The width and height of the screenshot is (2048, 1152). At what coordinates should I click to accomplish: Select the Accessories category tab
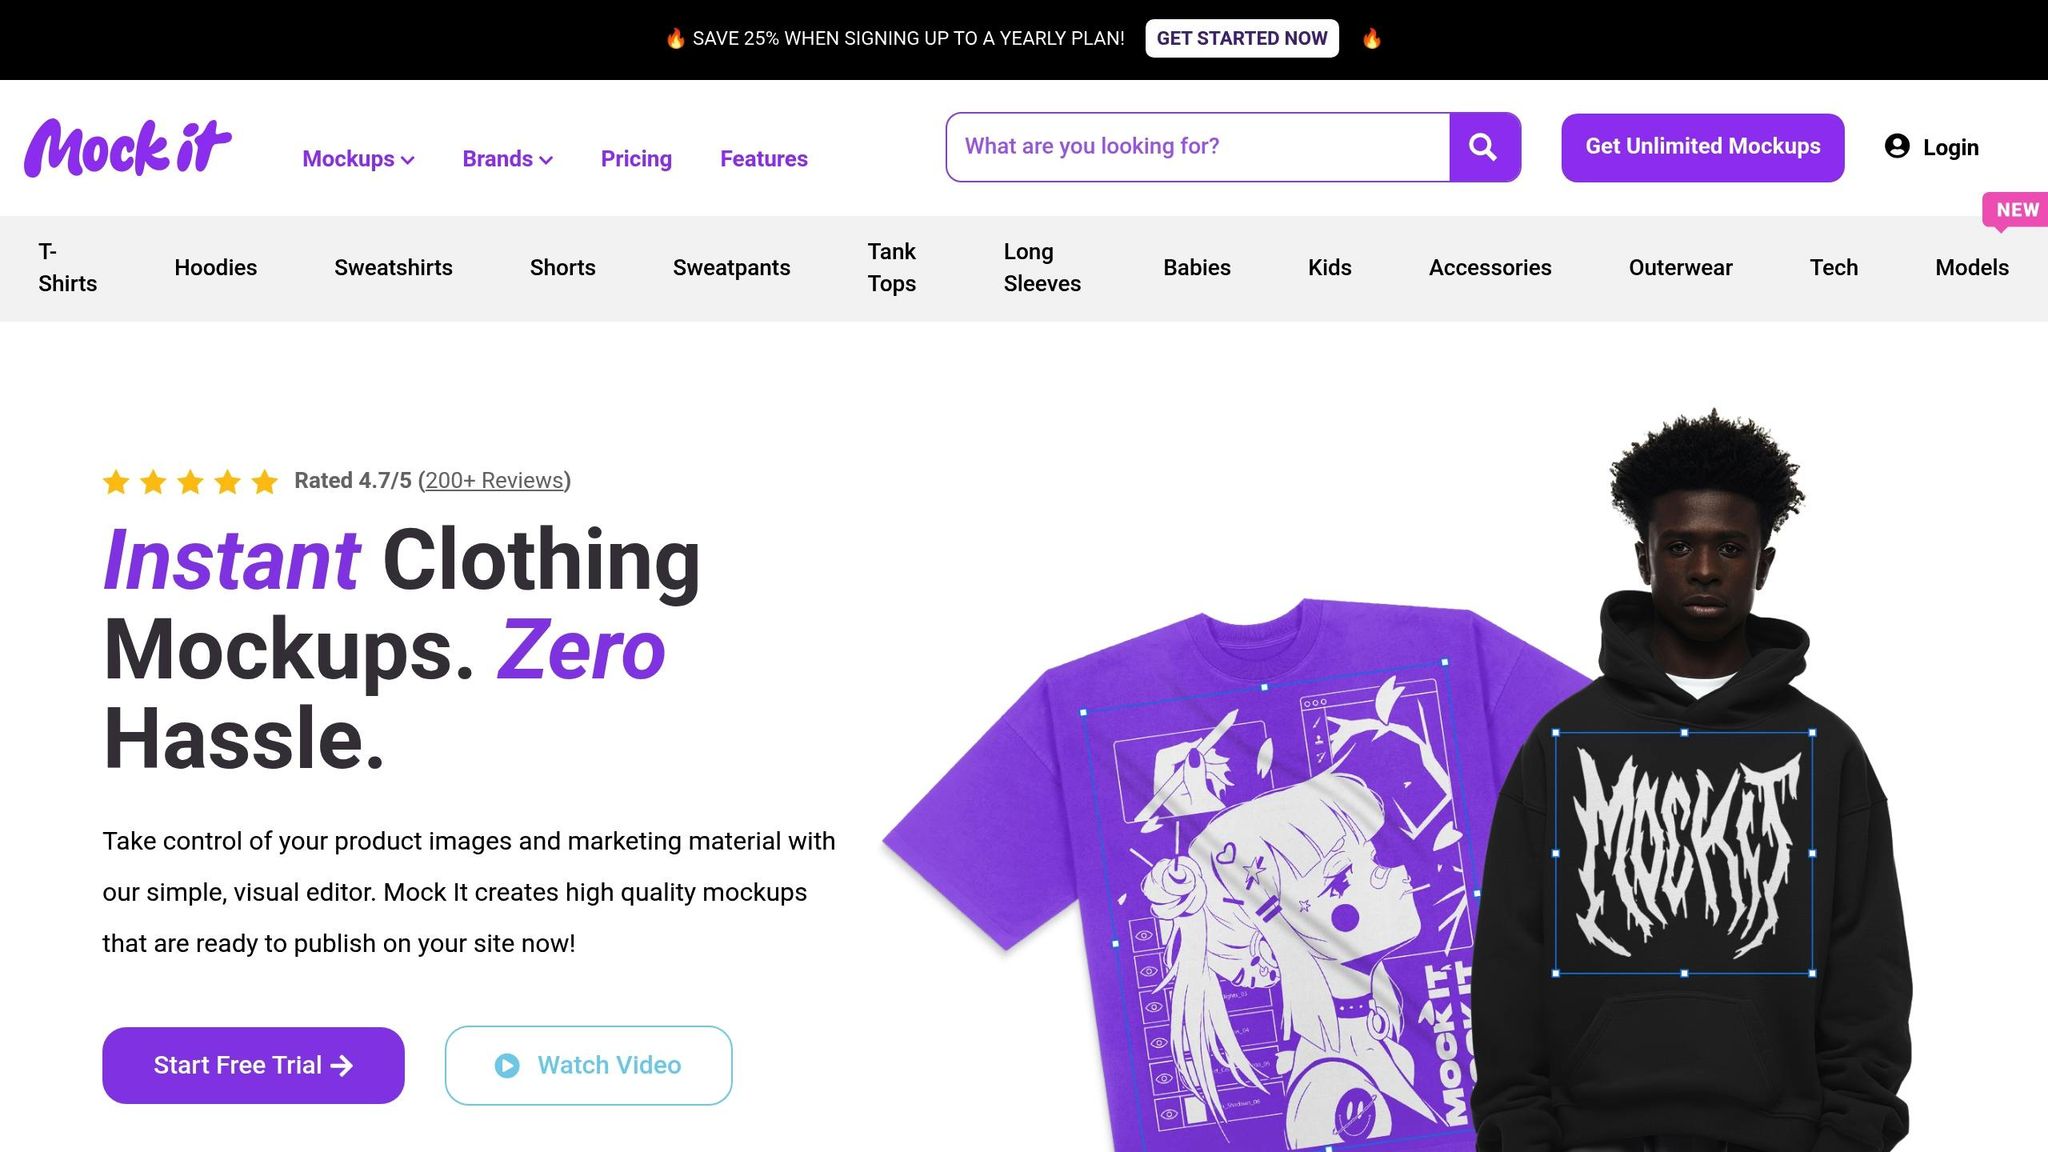[1490, 268]
